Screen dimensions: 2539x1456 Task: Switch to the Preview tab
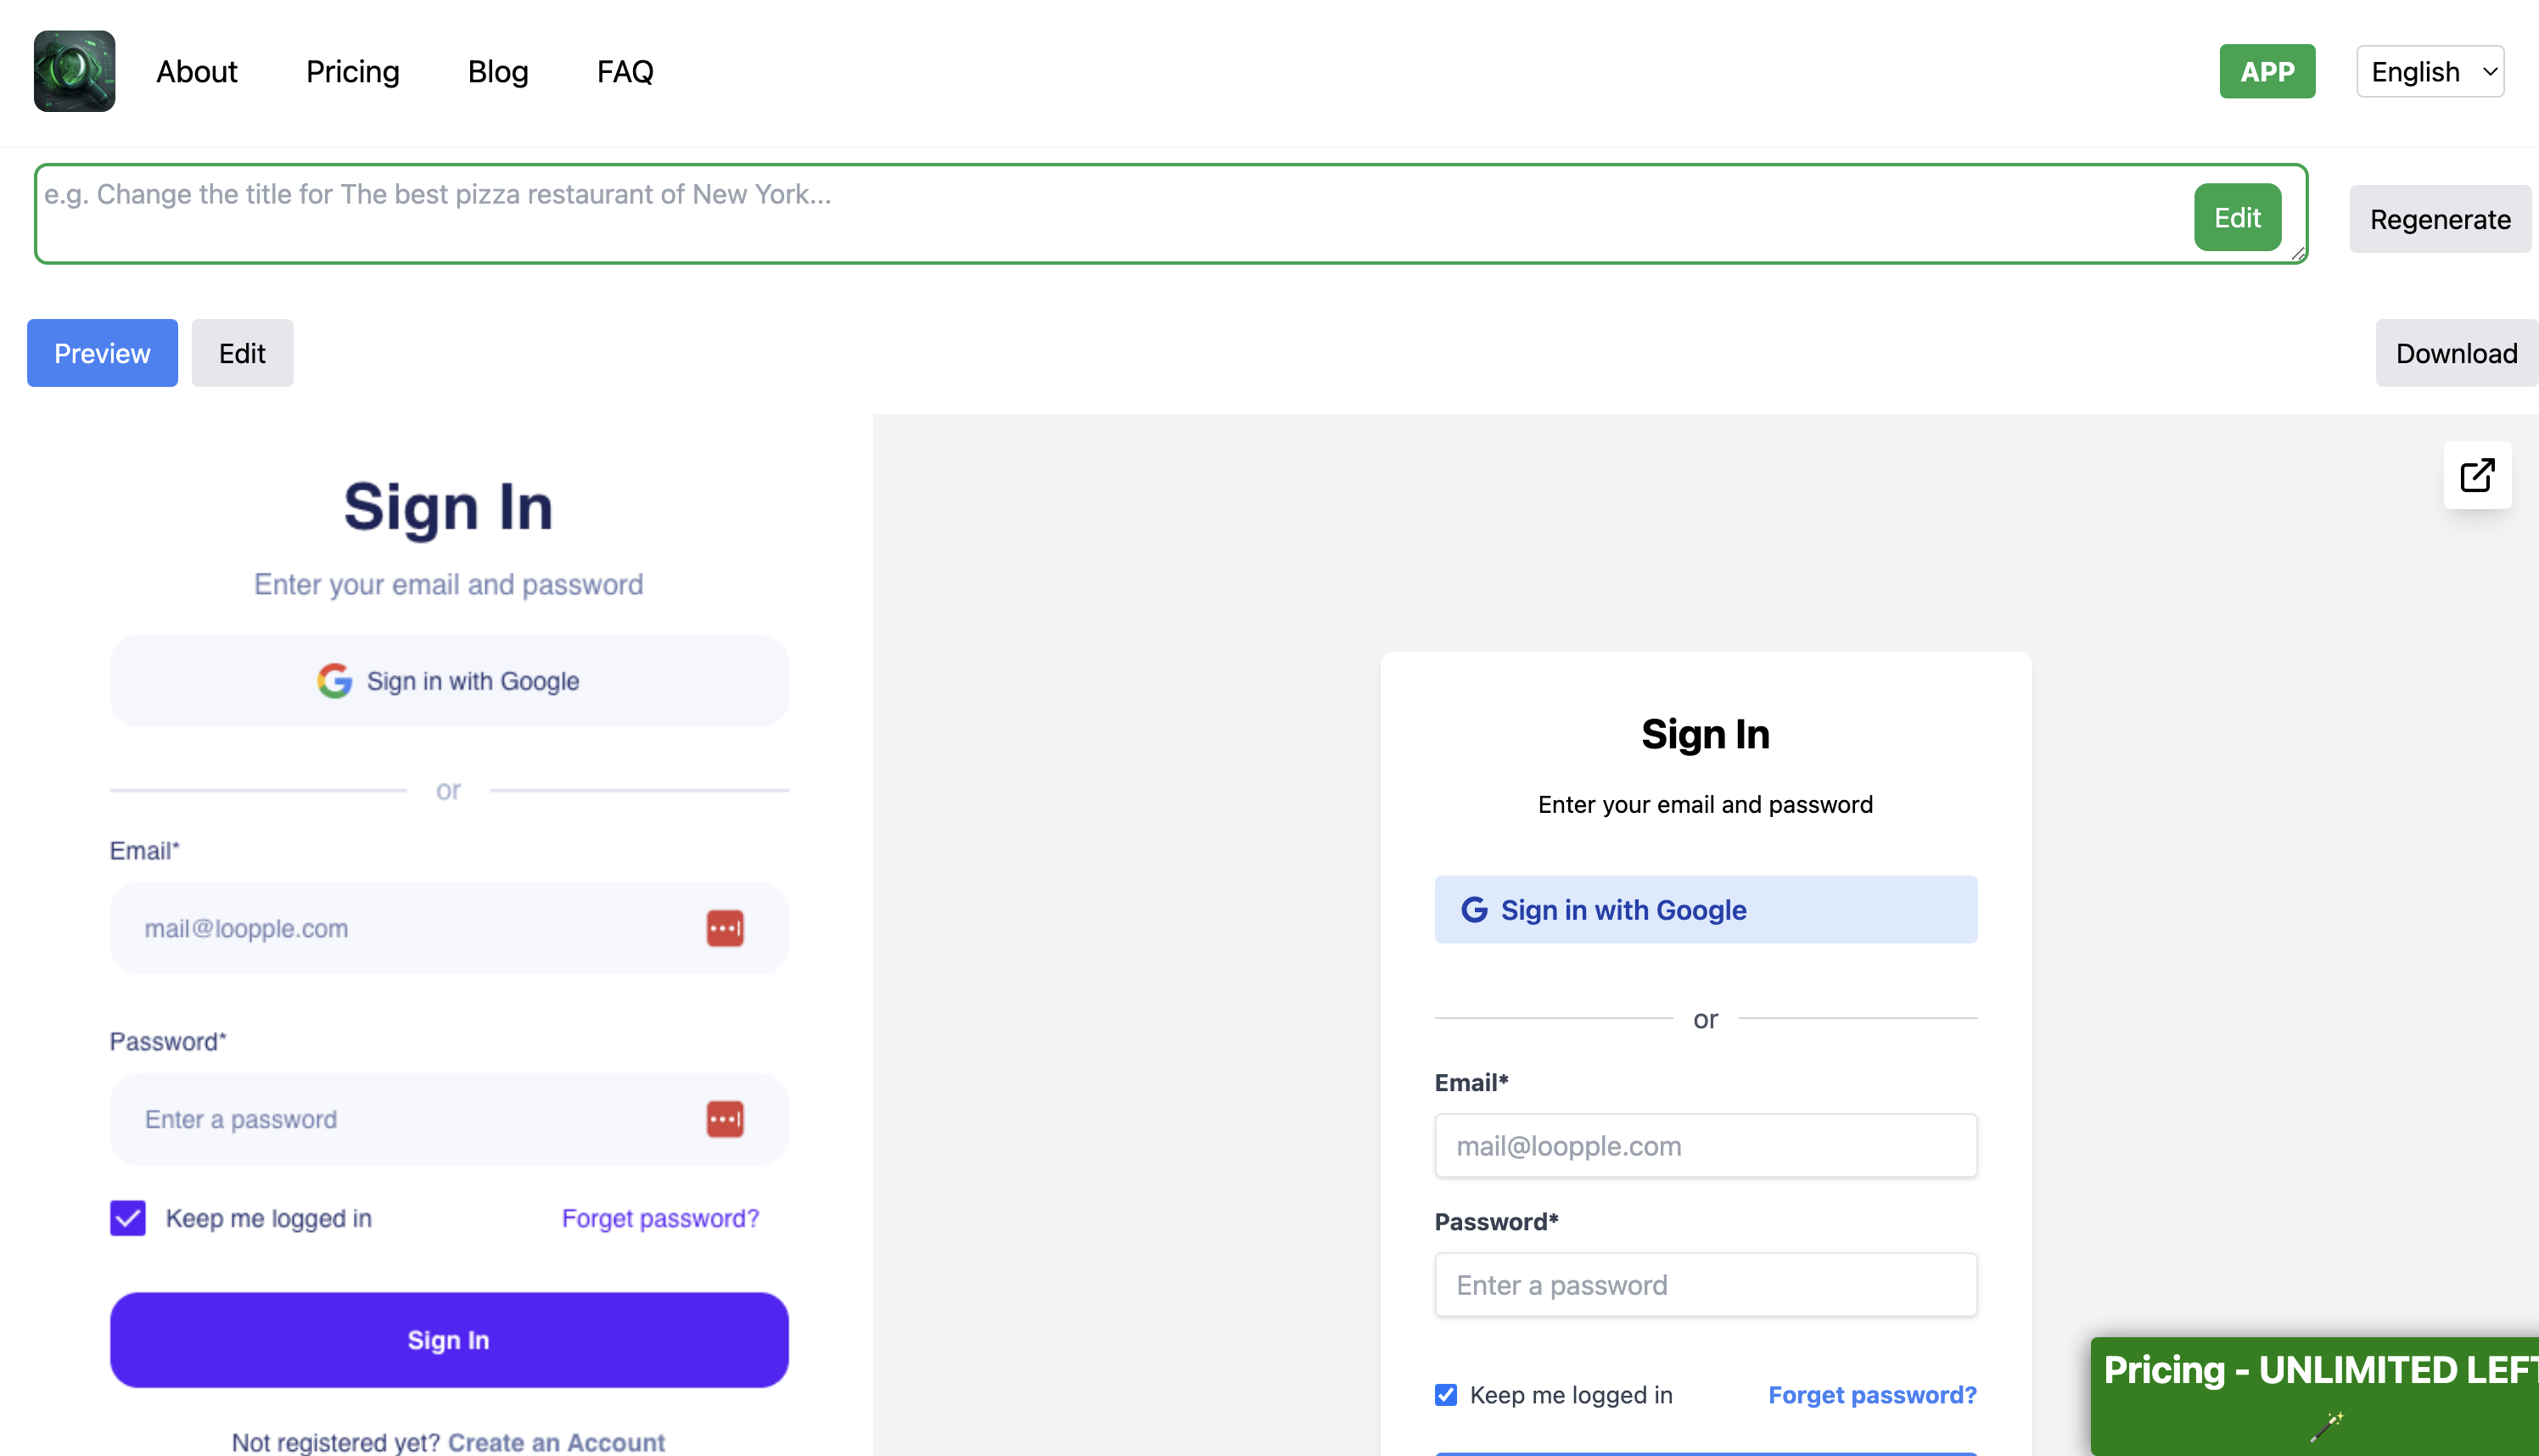(102, 353)
